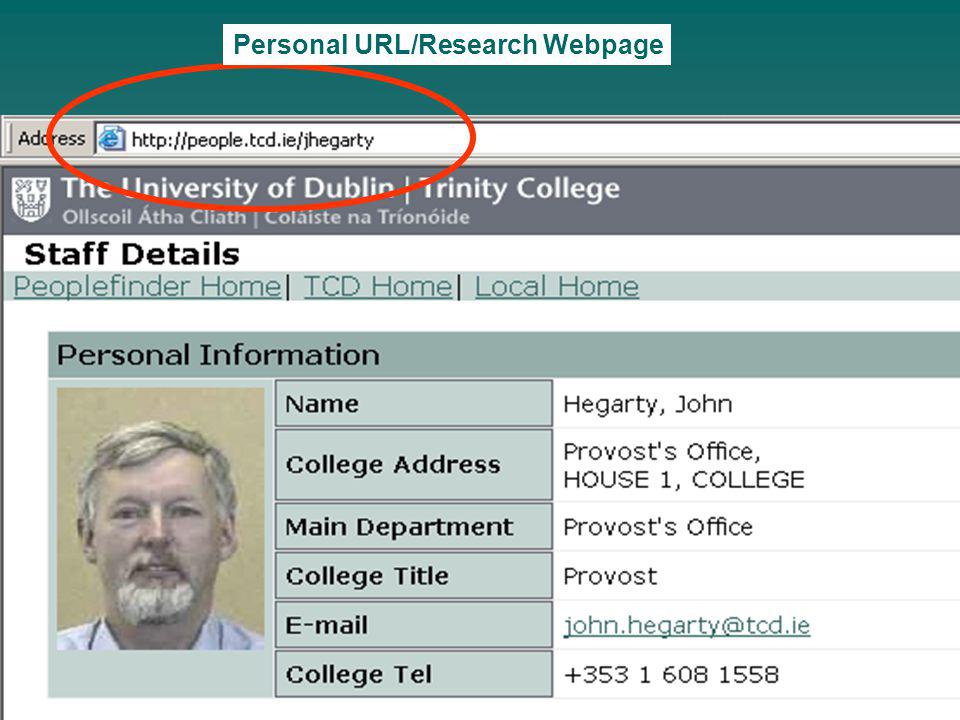
Task: Click the College Address label cell
Action: click(414, 465)
